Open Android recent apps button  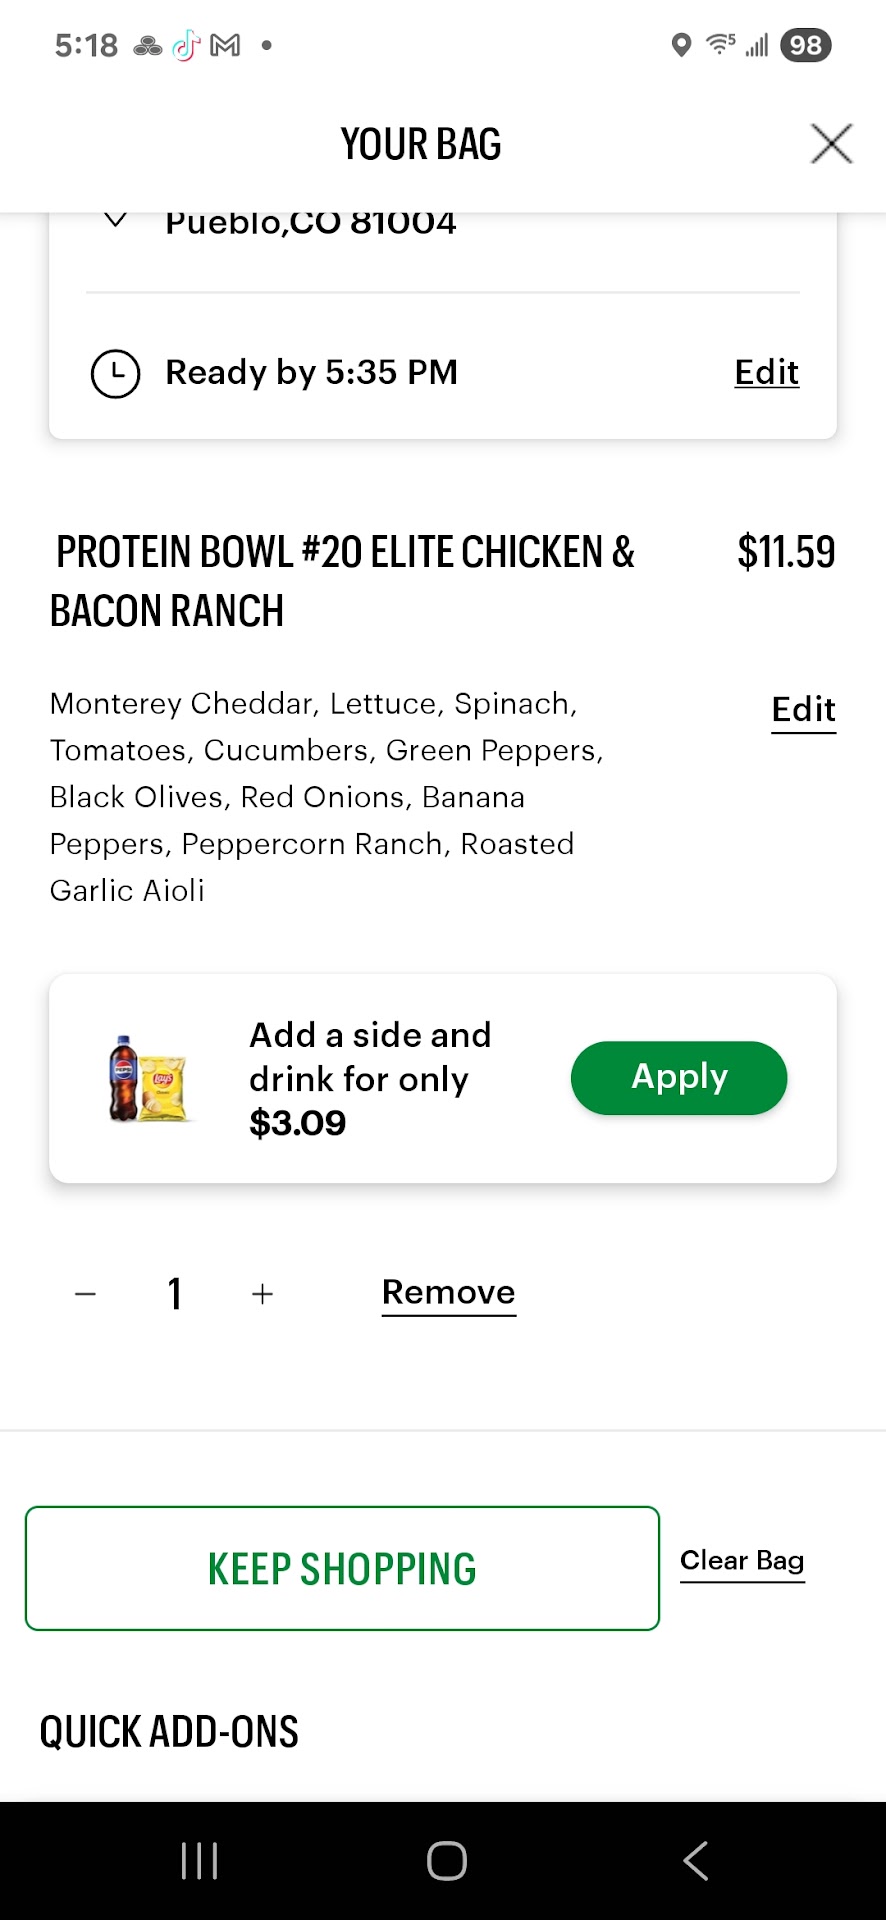tap(199, 1861)
